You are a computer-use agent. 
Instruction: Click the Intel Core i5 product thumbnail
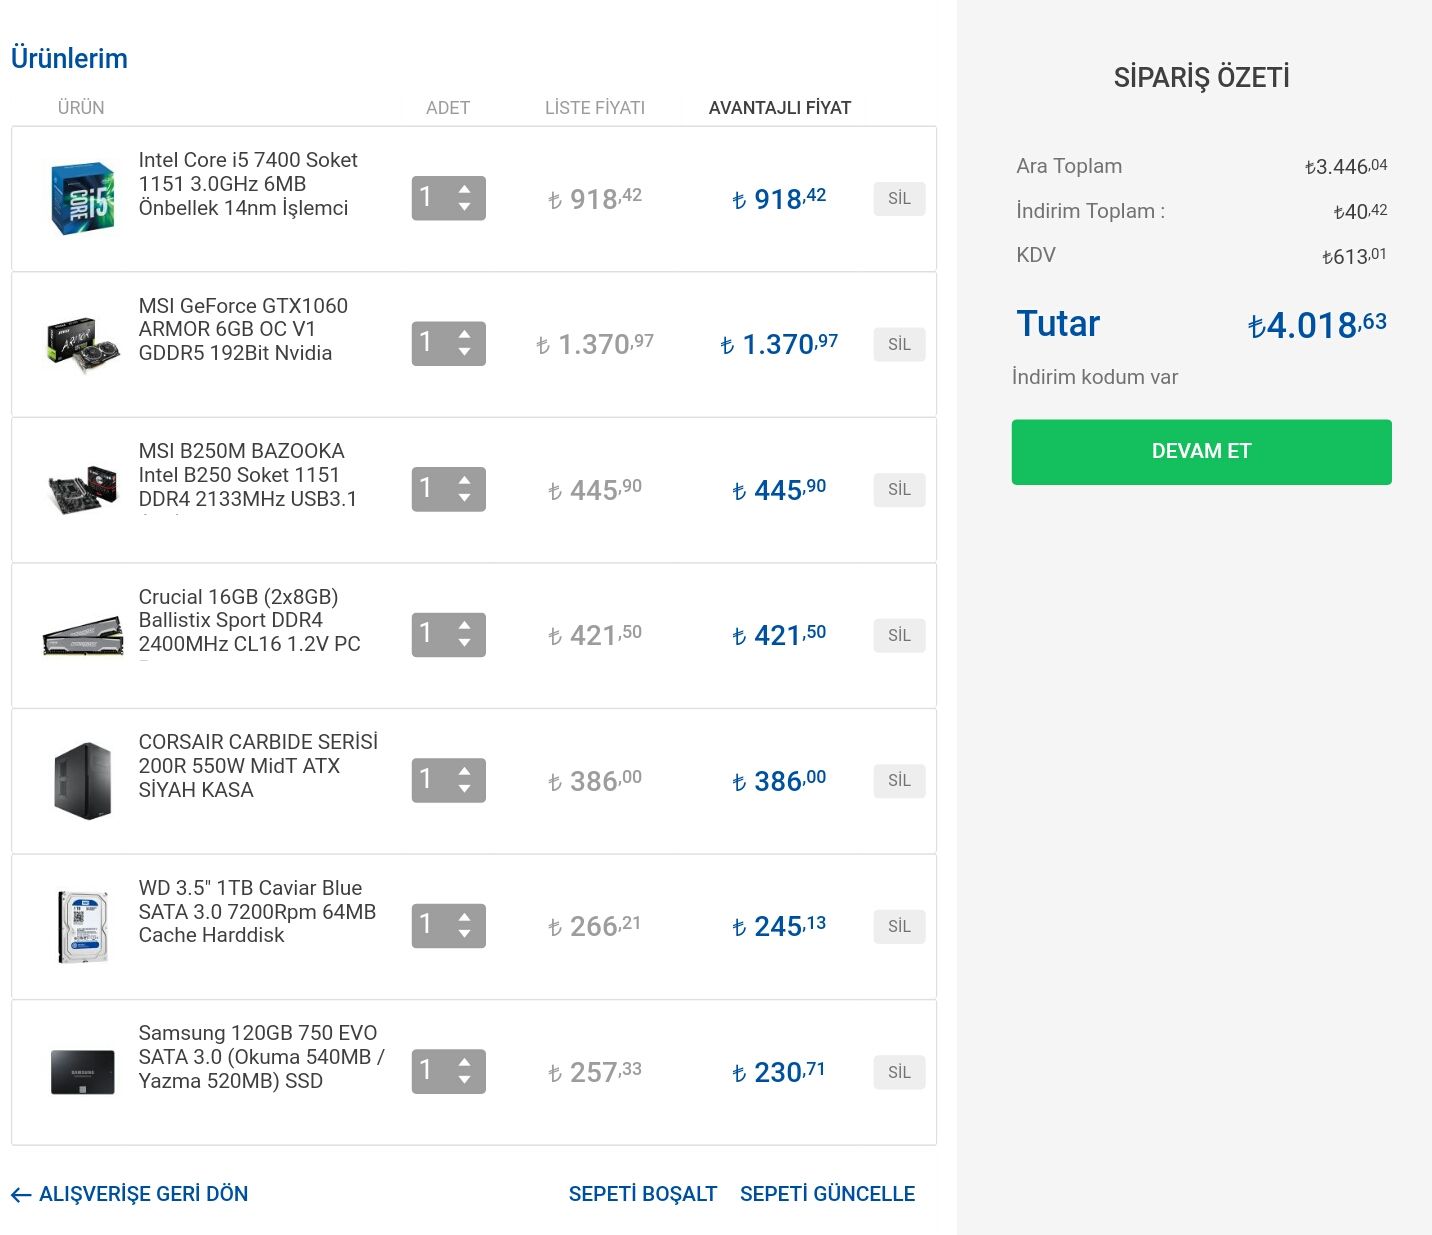click(x=83, y=198)
